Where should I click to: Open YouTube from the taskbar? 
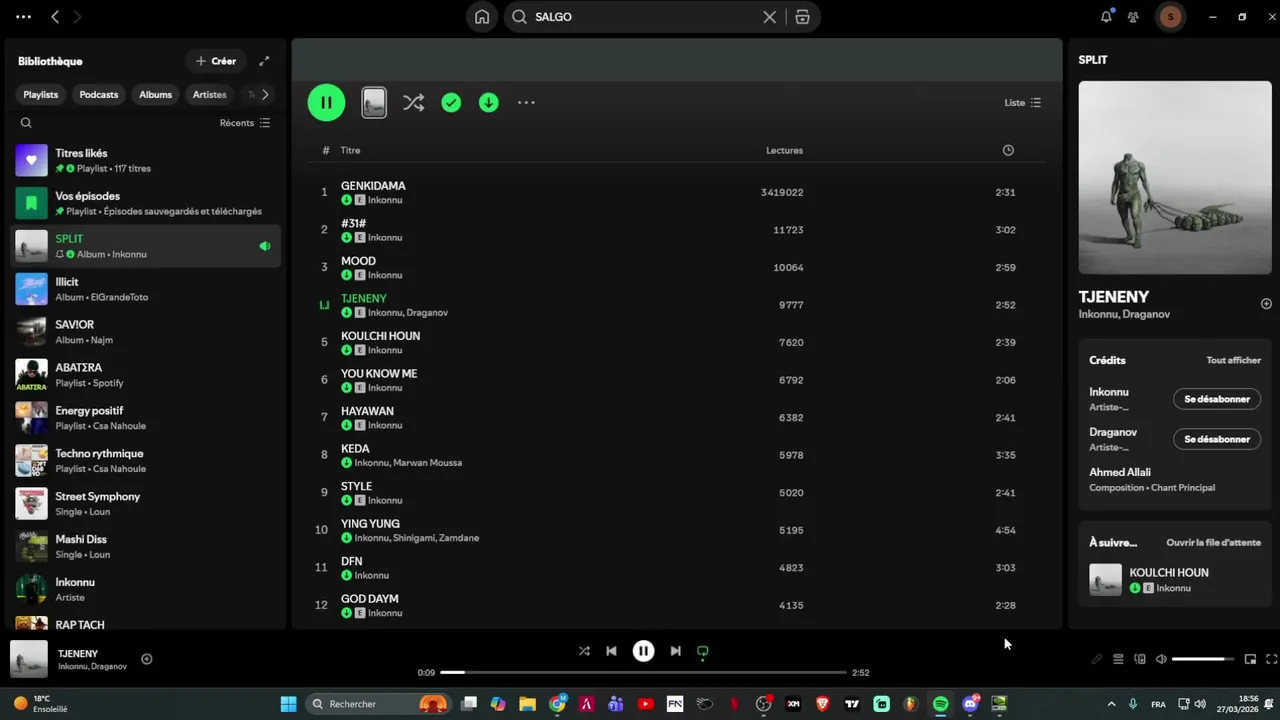[x=645, y=704]
